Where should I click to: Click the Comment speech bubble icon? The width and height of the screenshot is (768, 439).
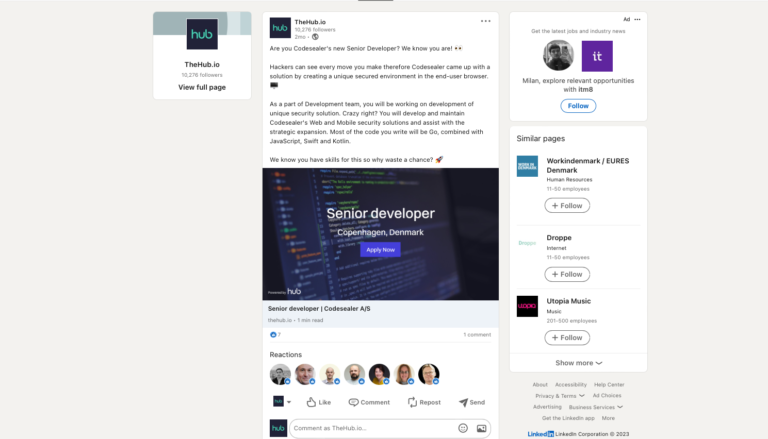[x=353, y=402]
